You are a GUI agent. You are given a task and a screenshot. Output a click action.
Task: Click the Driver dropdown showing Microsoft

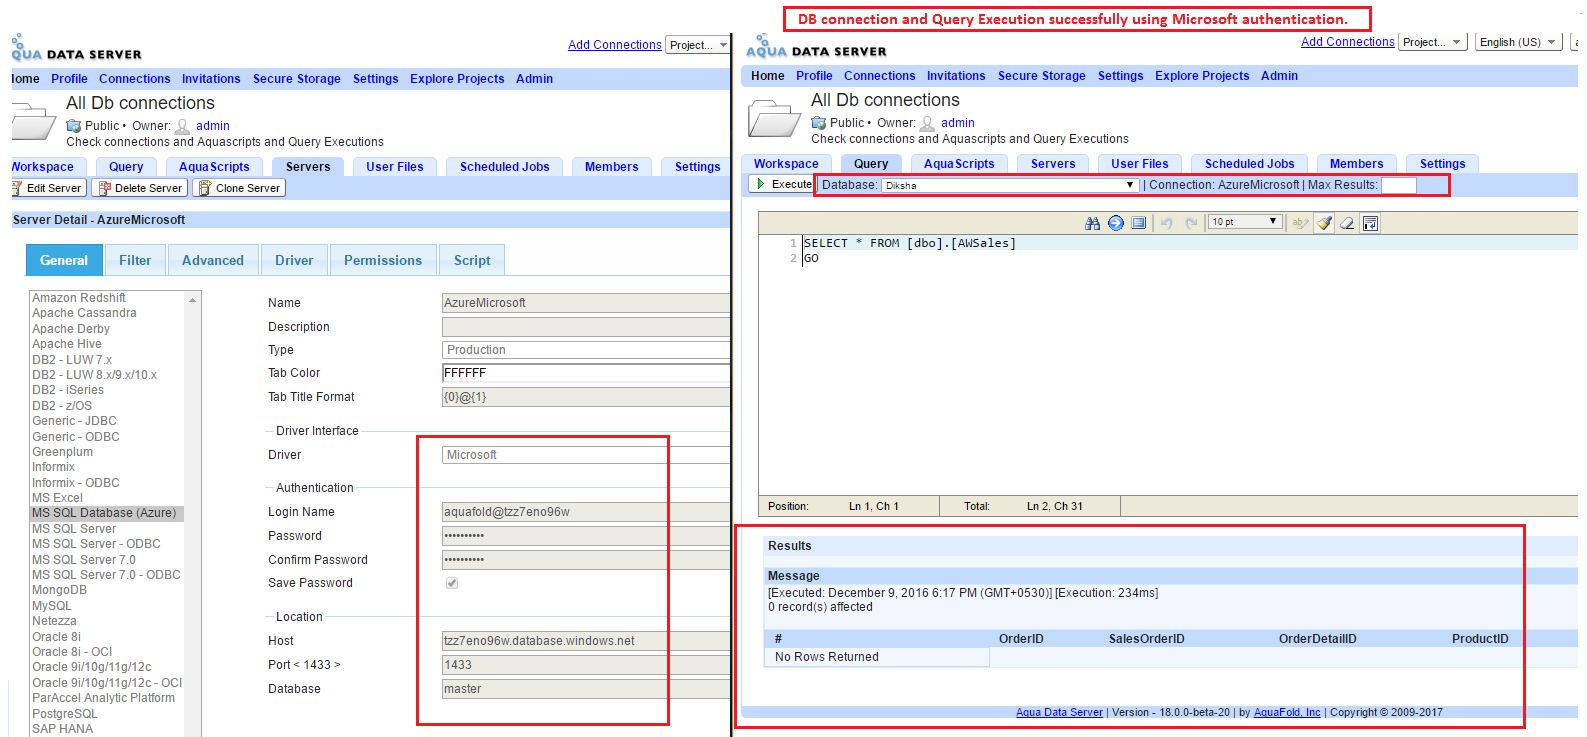pos(586,455)
